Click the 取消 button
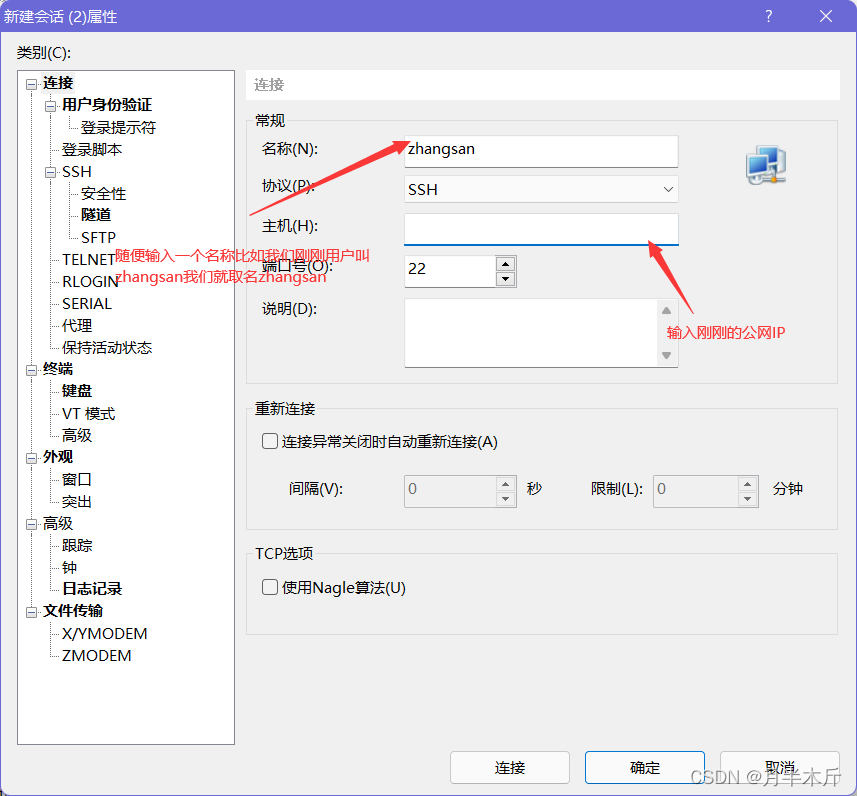 [779, 768]
